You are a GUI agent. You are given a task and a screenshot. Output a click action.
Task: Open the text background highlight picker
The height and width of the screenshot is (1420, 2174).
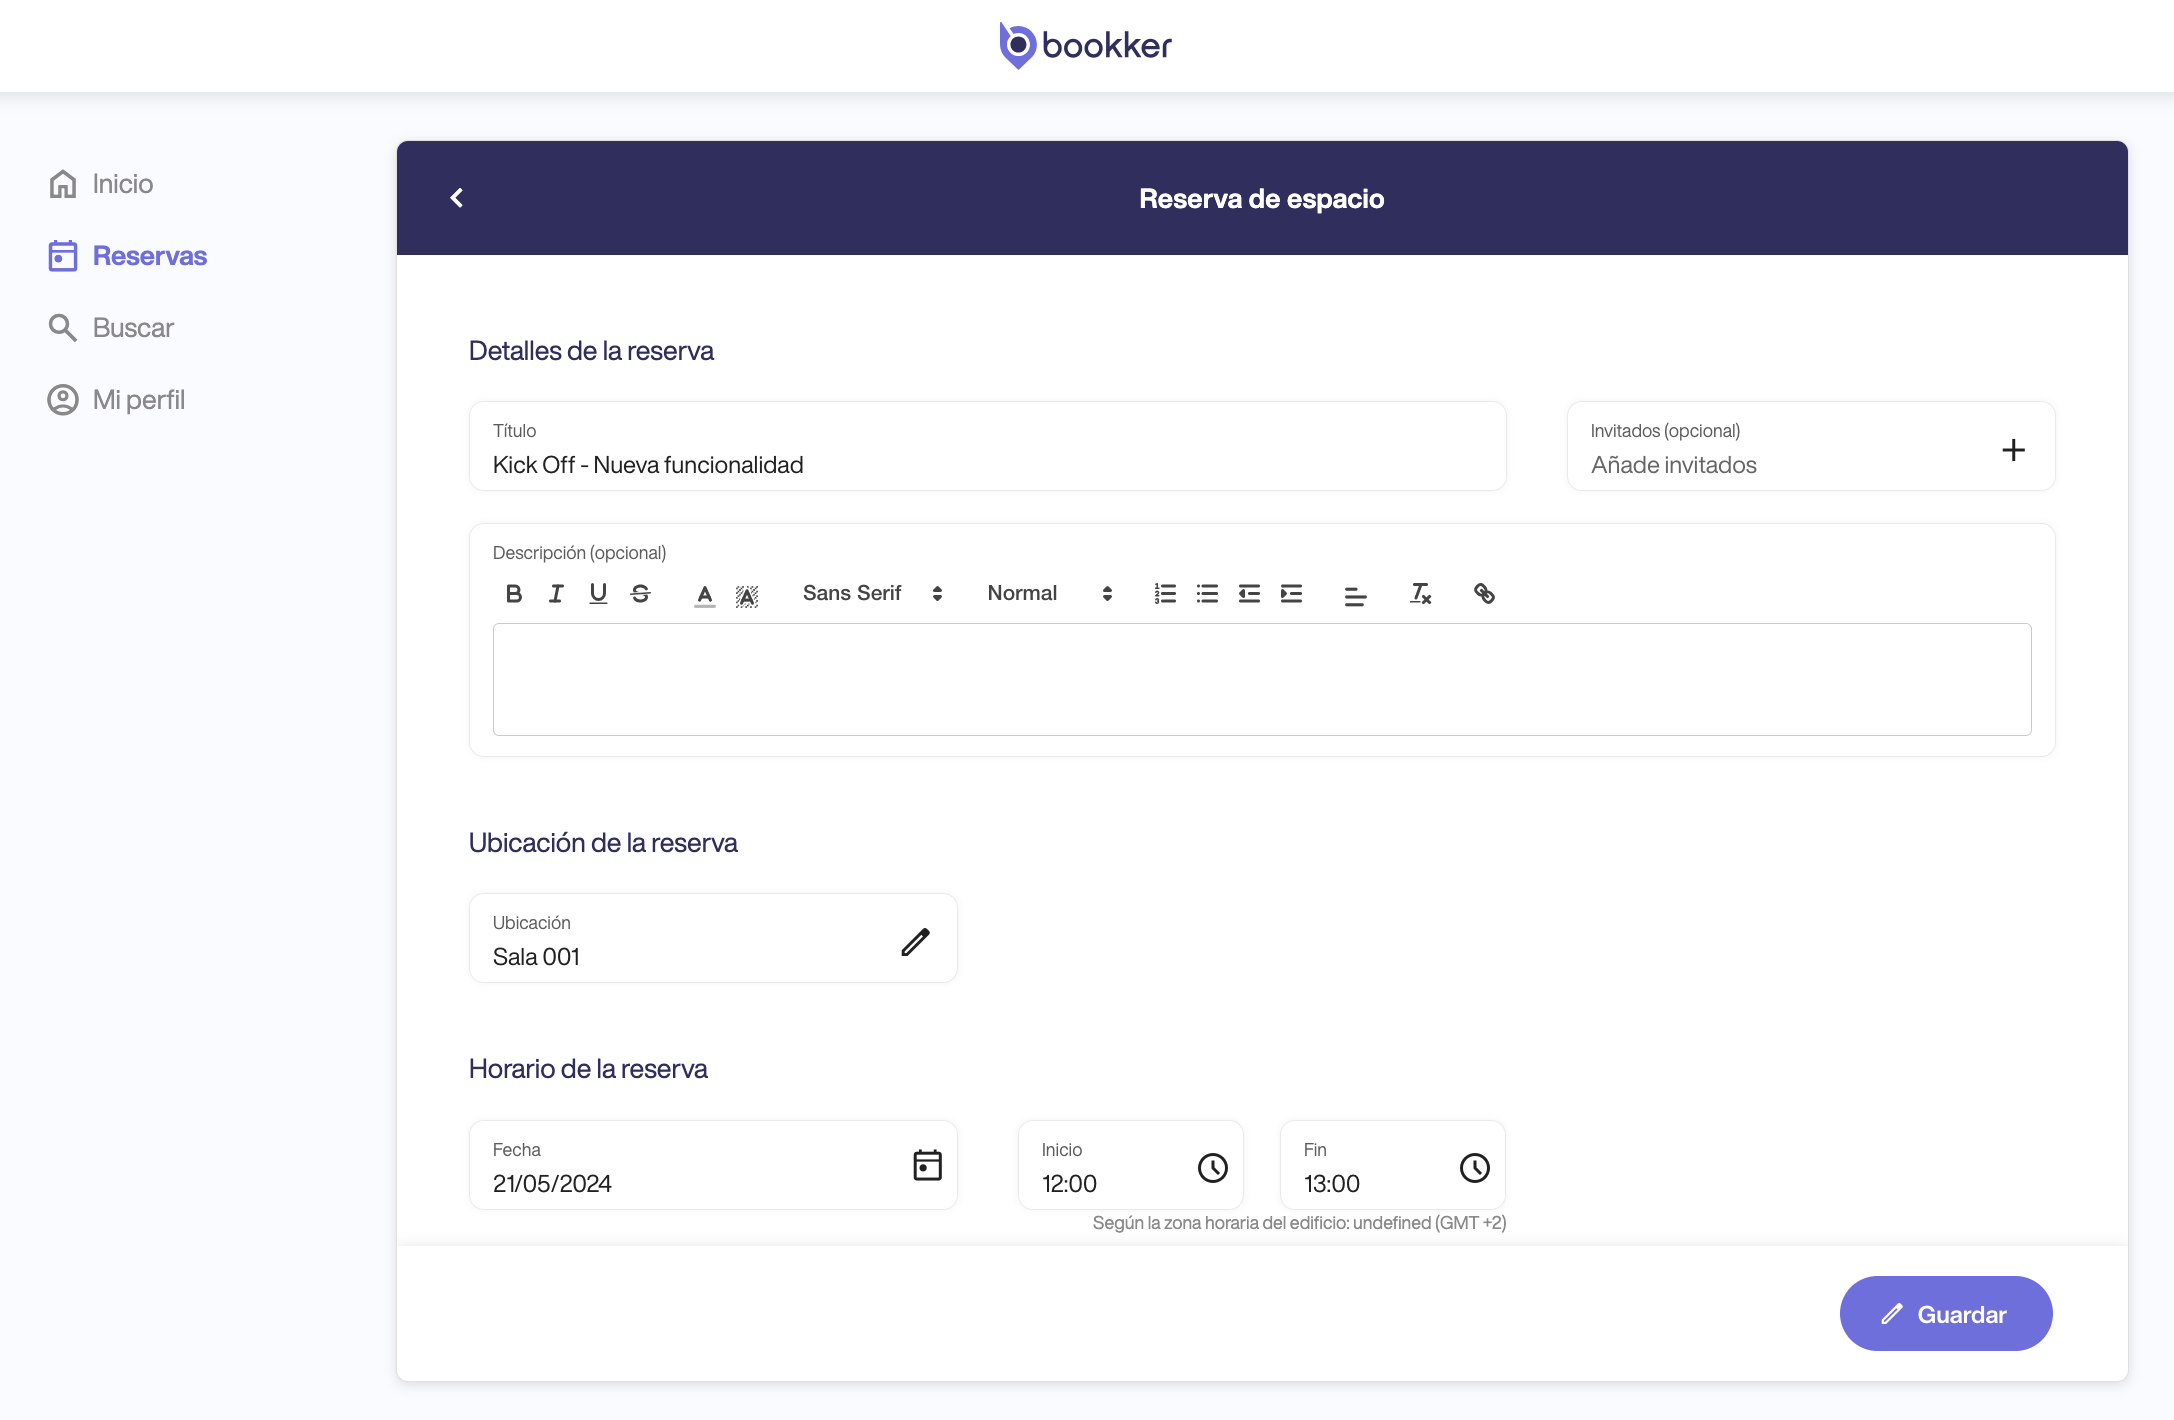[x=747, y=596]
